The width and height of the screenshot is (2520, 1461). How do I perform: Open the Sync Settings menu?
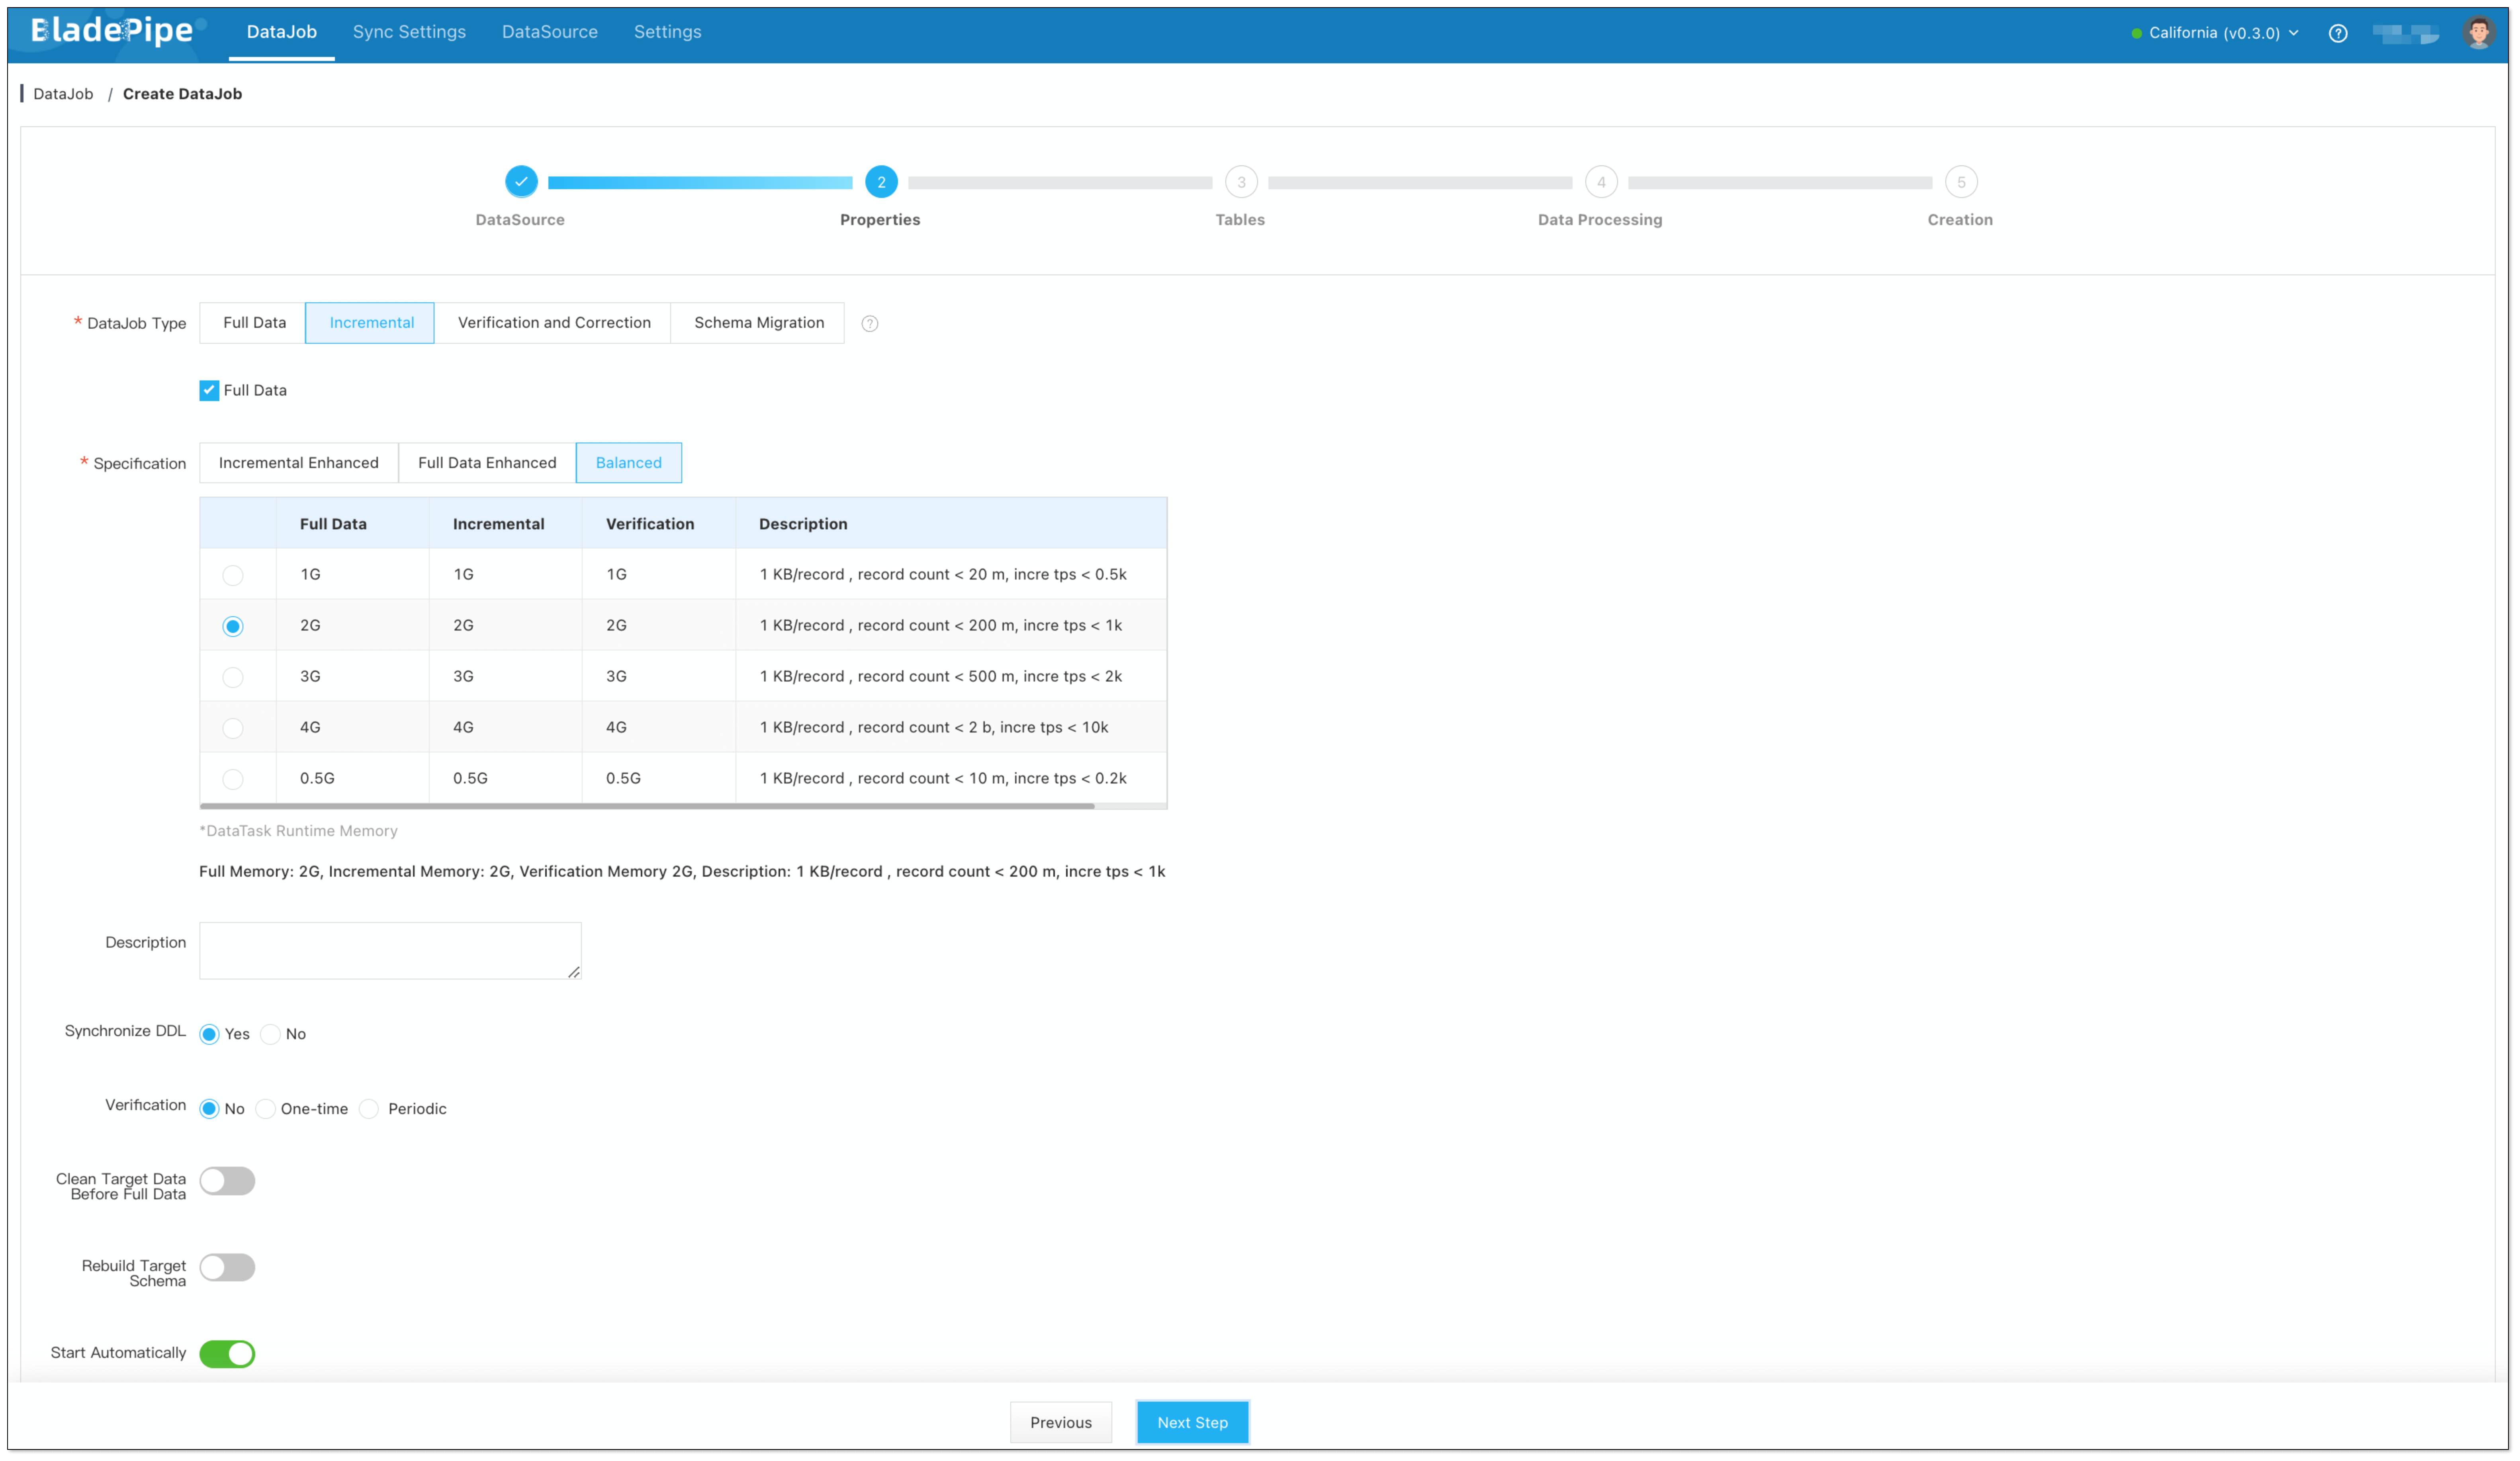point(409,32)
